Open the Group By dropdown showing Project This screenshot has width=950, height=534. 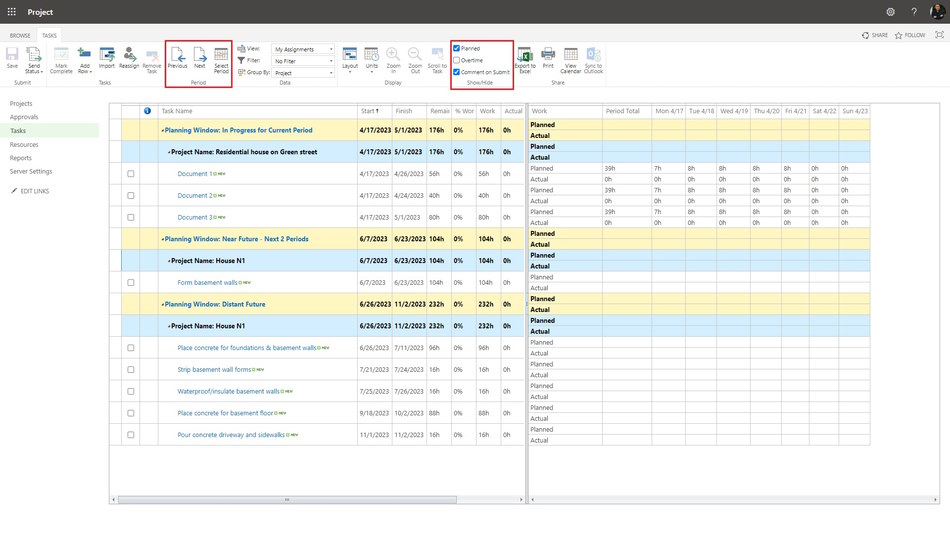303,73
